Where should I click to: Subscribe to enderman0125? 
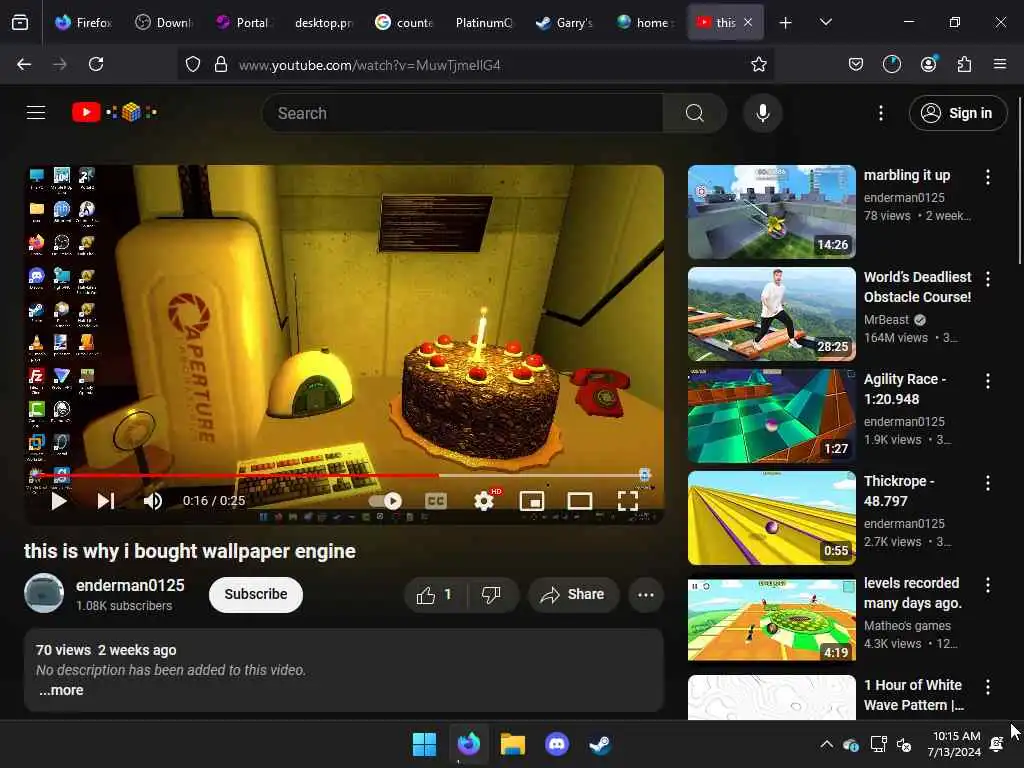pyautogui.click(x=256, y=594)
